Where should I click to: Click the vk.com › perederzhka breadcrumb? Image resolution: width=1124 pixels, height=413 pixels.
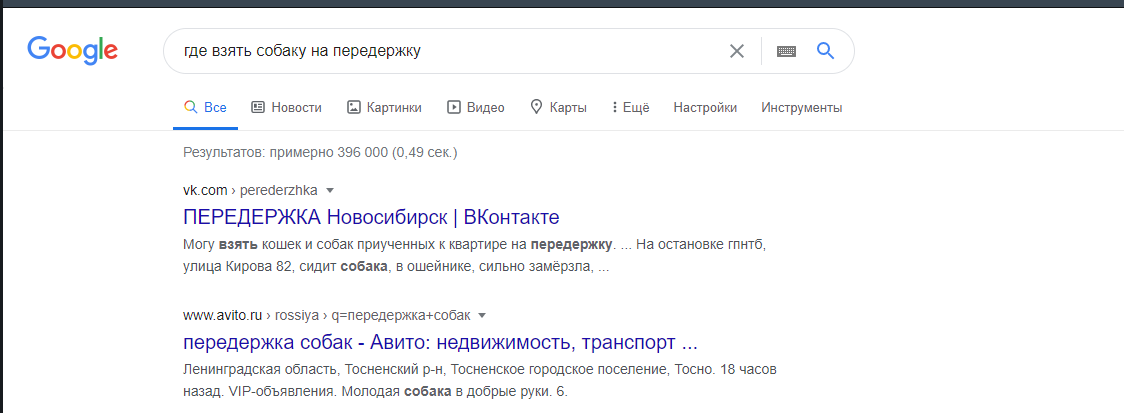(250, 191)
